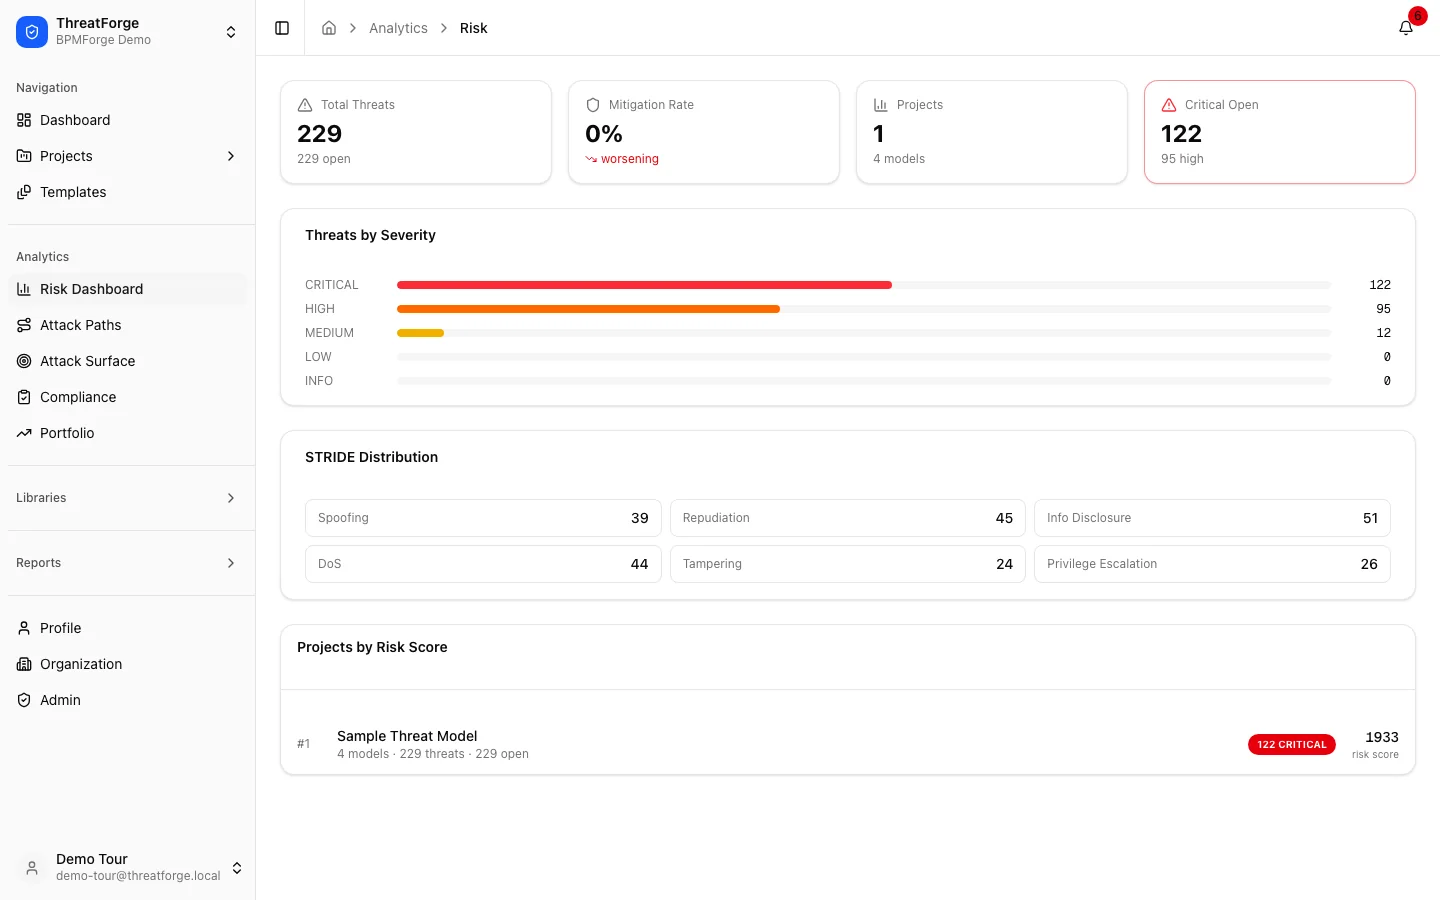Screen dimensions: 1440x900
Task: Expand the Projects submenu chevron
Action: pyautogui.click(x=231, y=156)
